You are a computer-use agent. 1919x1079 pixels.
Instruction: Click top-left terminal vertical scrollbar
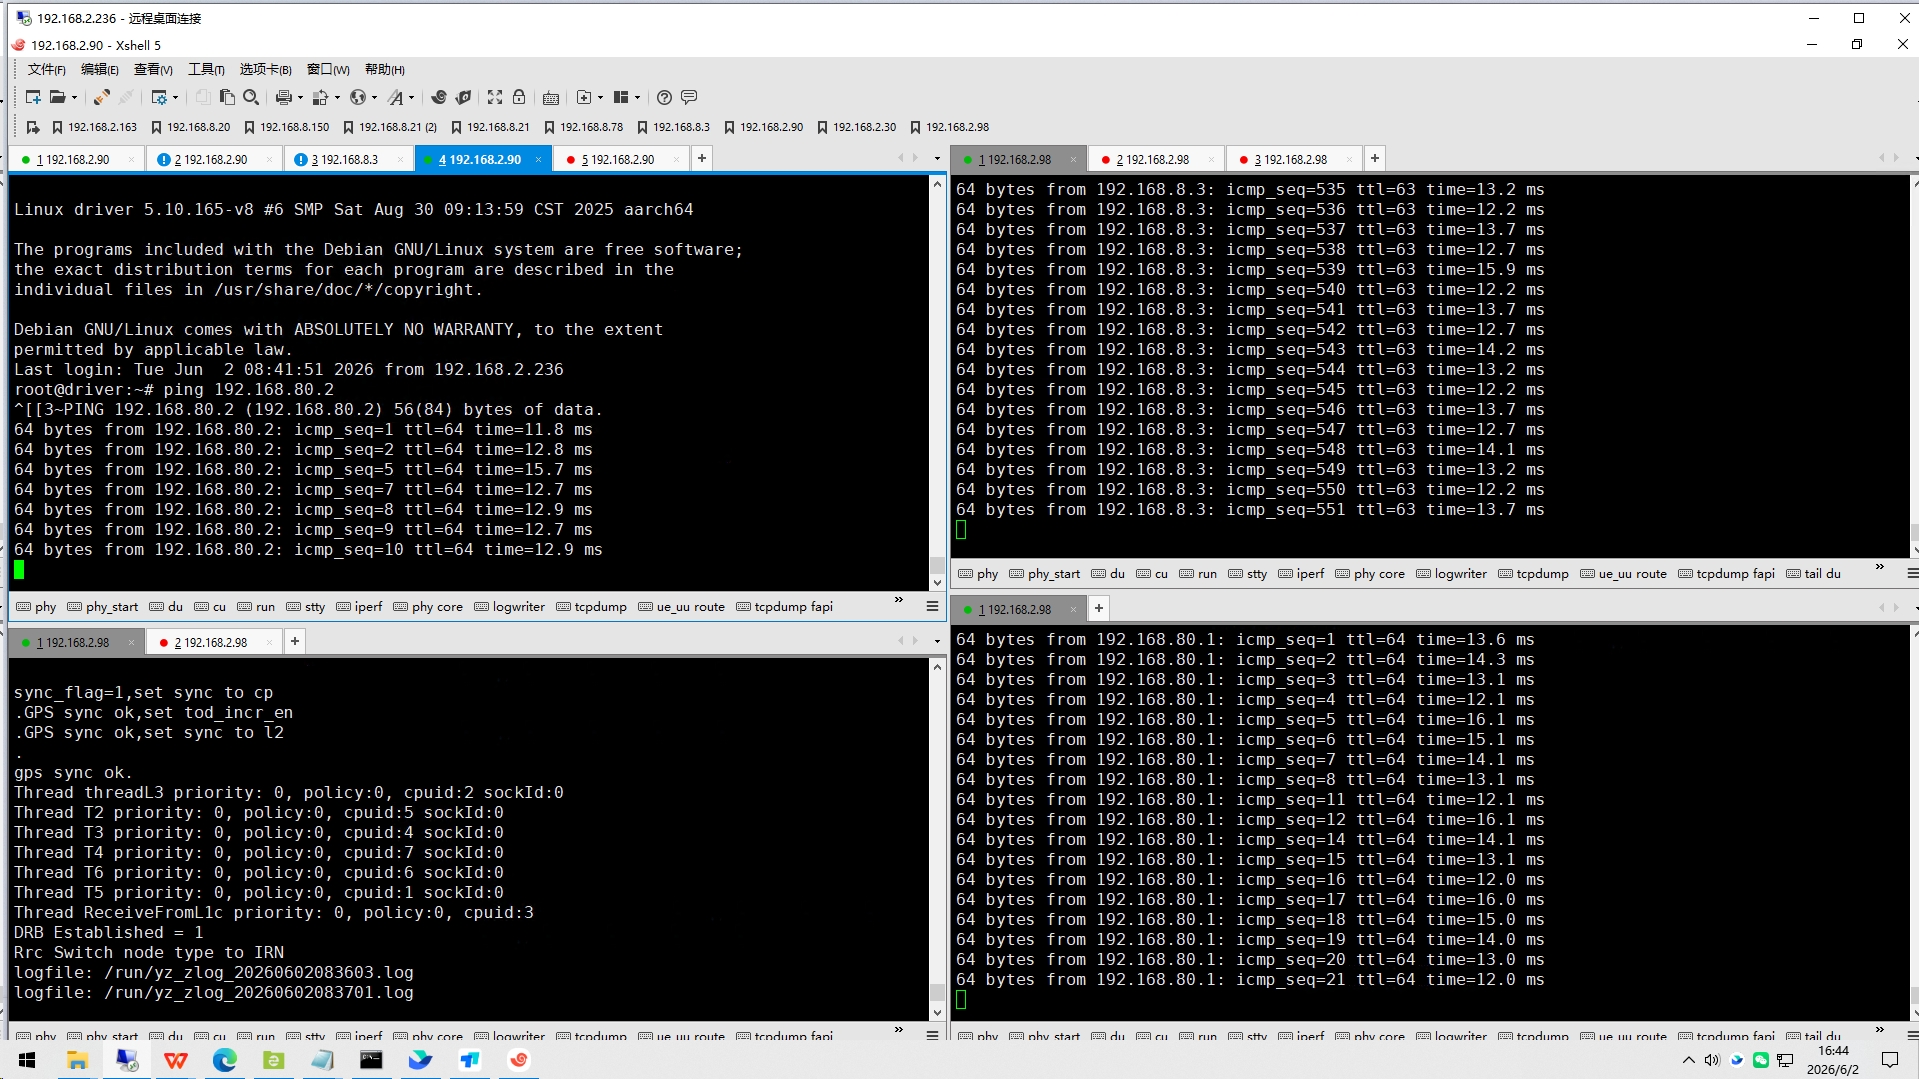pos(937,383)
